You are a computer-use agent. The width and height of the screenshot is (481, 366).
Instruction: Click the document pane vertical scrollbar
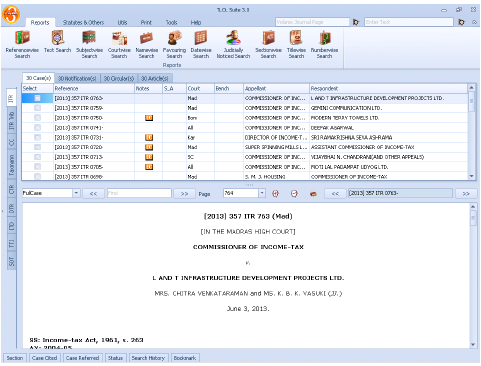tap(473, 276)
